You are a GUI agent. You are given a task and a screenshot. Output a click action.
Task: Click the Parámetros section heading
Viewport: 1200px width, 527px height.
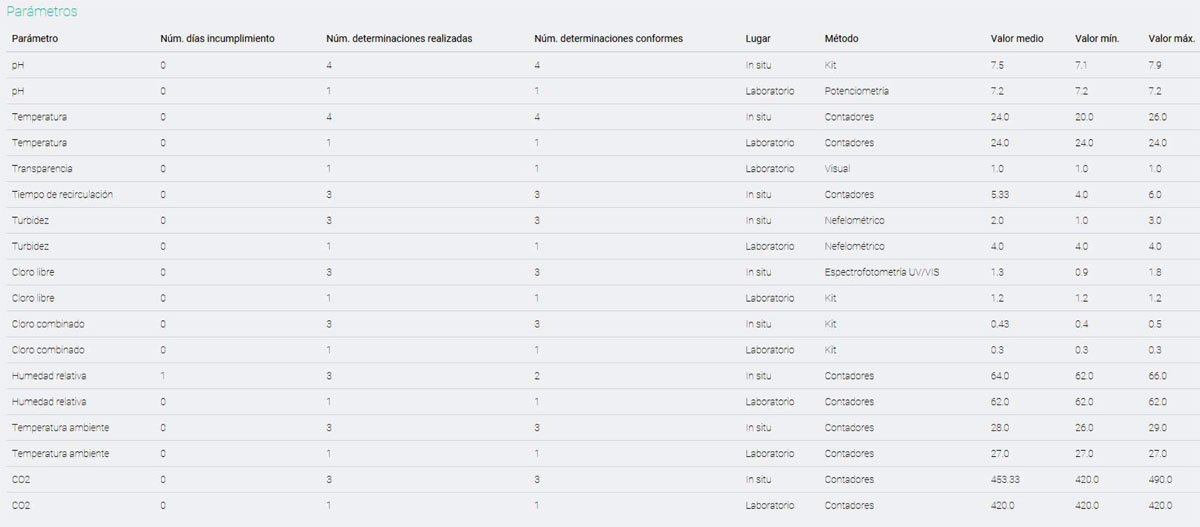42,11
